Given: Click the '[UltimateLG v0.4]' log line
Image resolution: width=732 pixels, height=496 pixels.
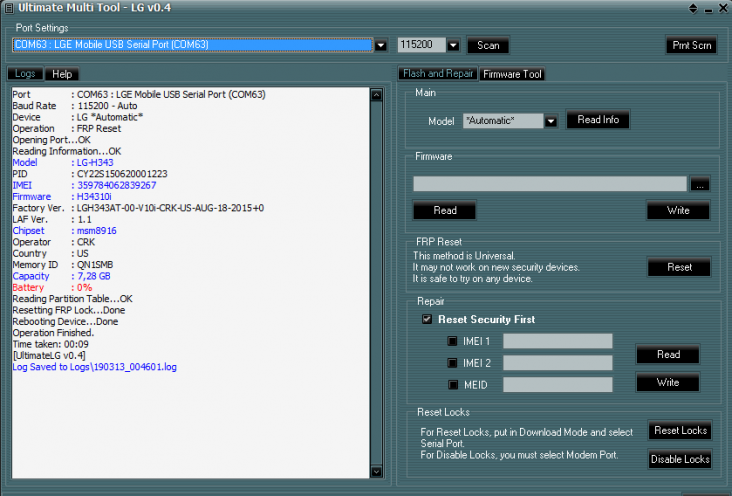Looking at the screenshot, I should click(x=49, y=355).
